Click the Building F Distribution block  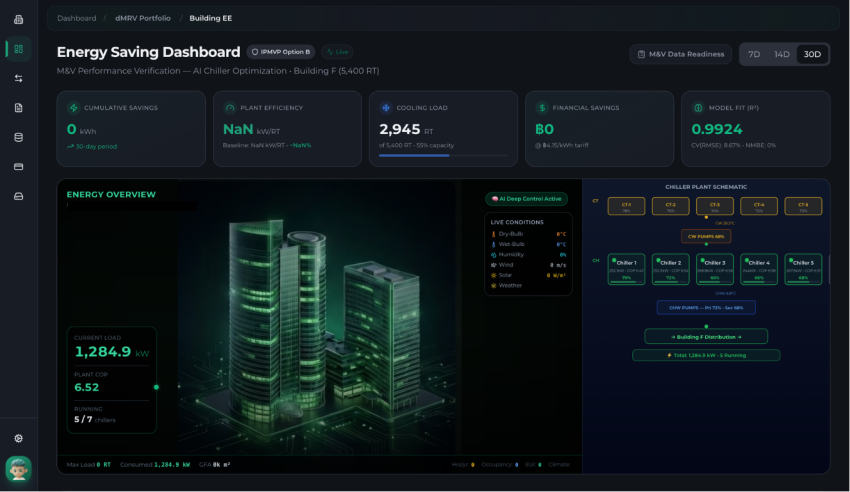click(706, 336)
